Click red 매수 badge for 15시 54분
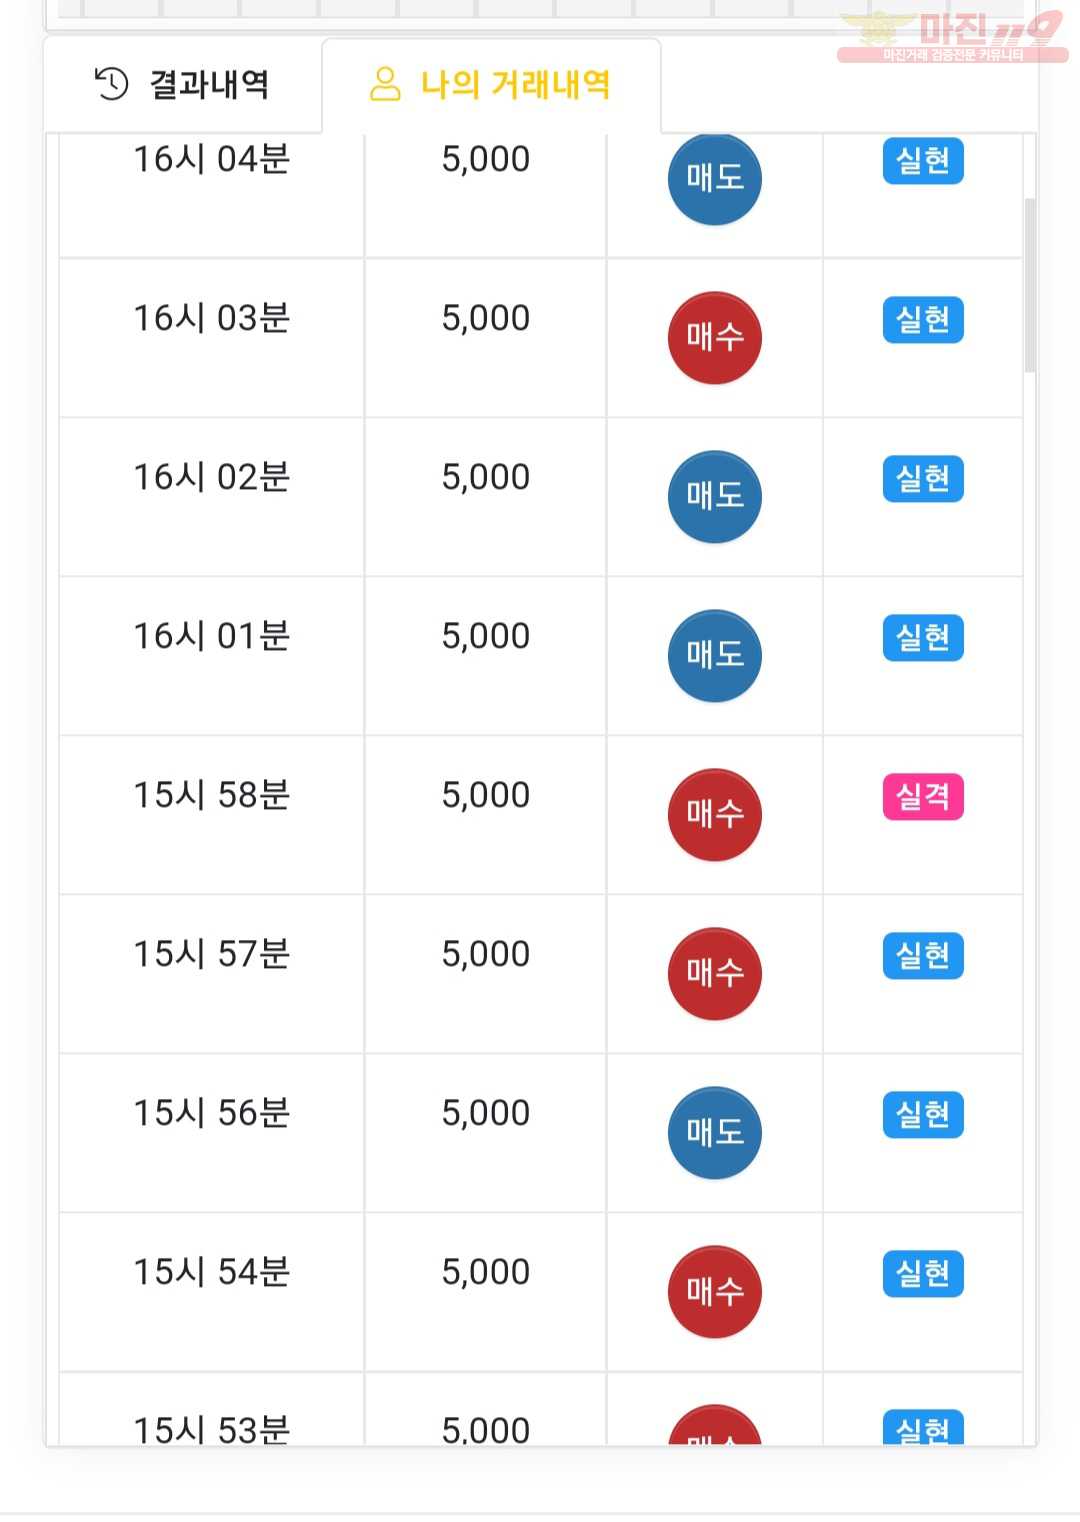This screenshot has width=1080, height=1522. coord(714,1292)
